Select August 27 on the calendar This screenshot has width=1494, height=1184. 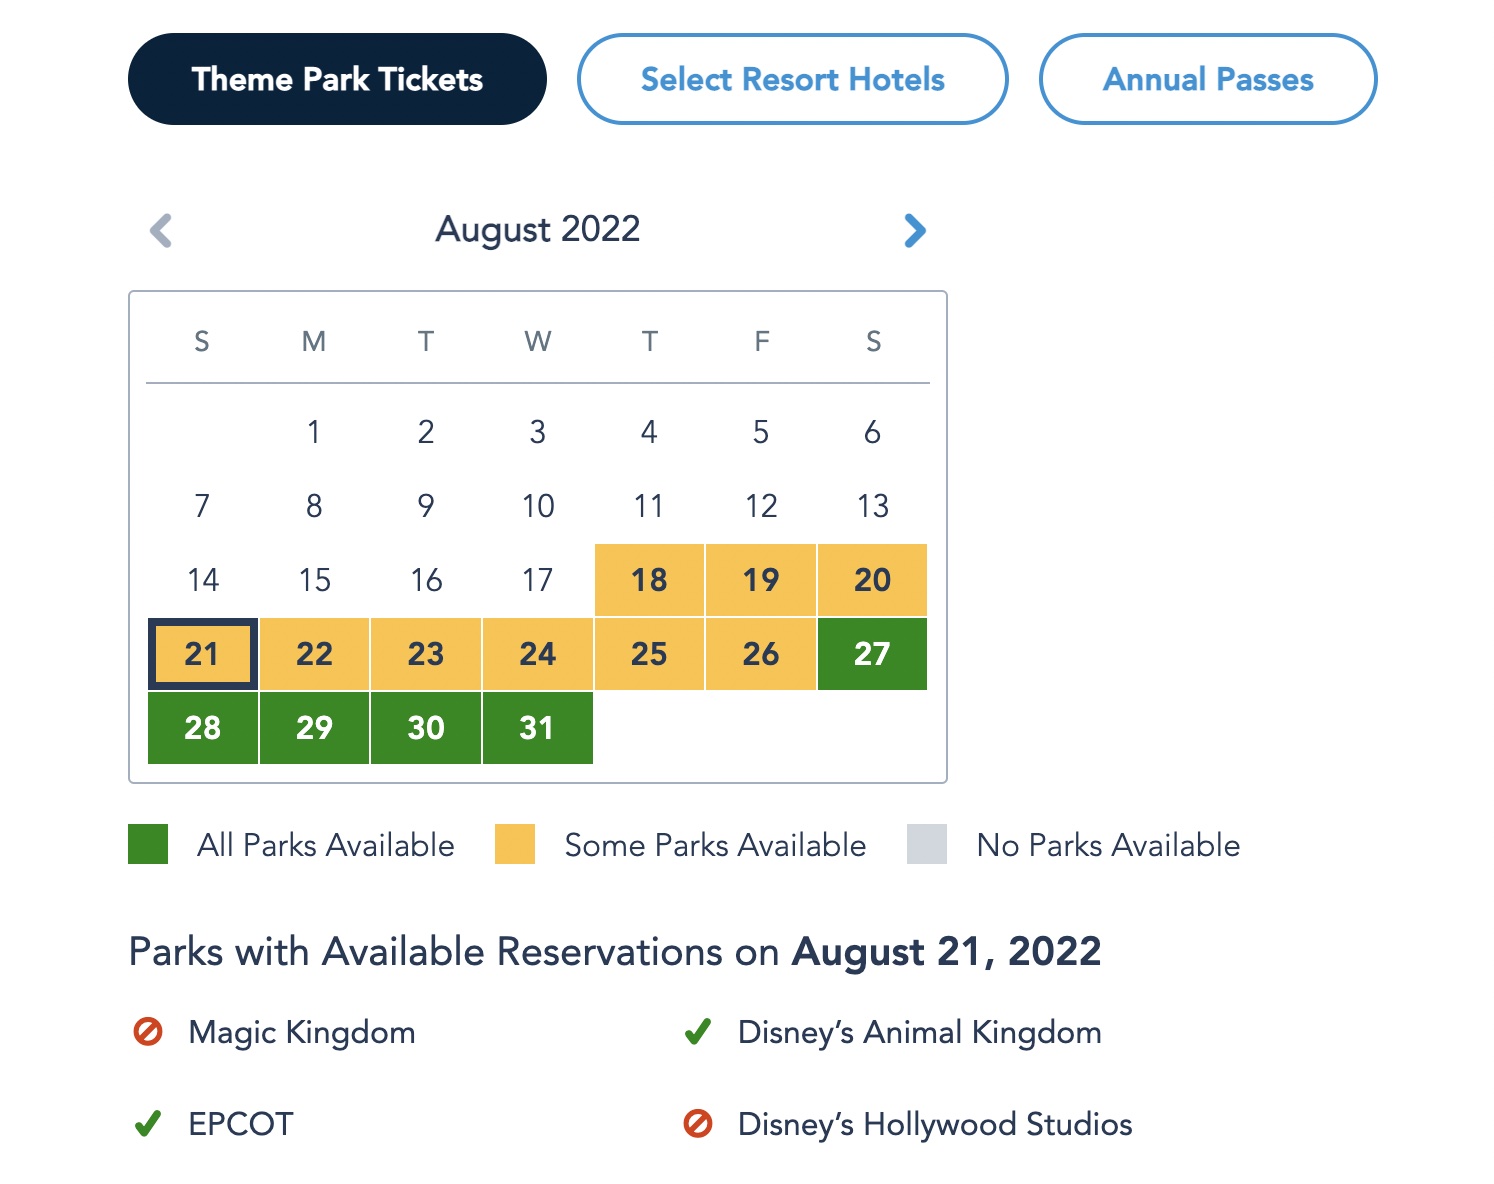click(x=872, y=654)
